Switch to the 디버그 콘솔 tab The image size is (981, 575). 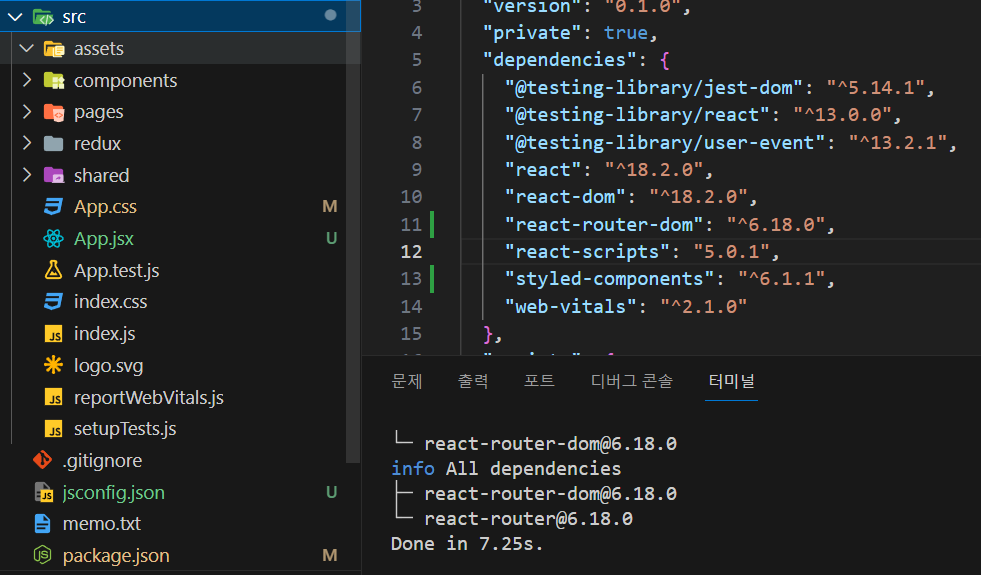(632, 380)
